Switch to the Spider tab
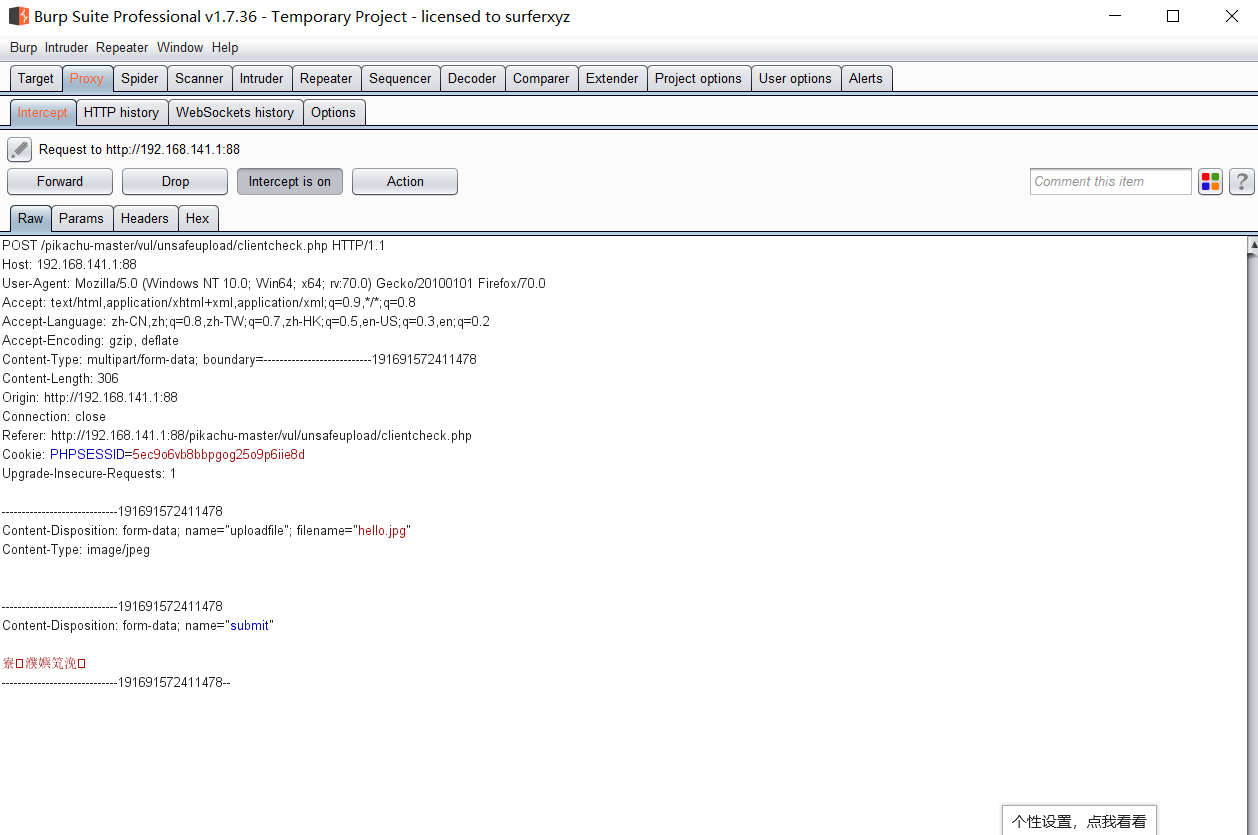This screenshot has width=1258, height=835. (x=140, y=78)
